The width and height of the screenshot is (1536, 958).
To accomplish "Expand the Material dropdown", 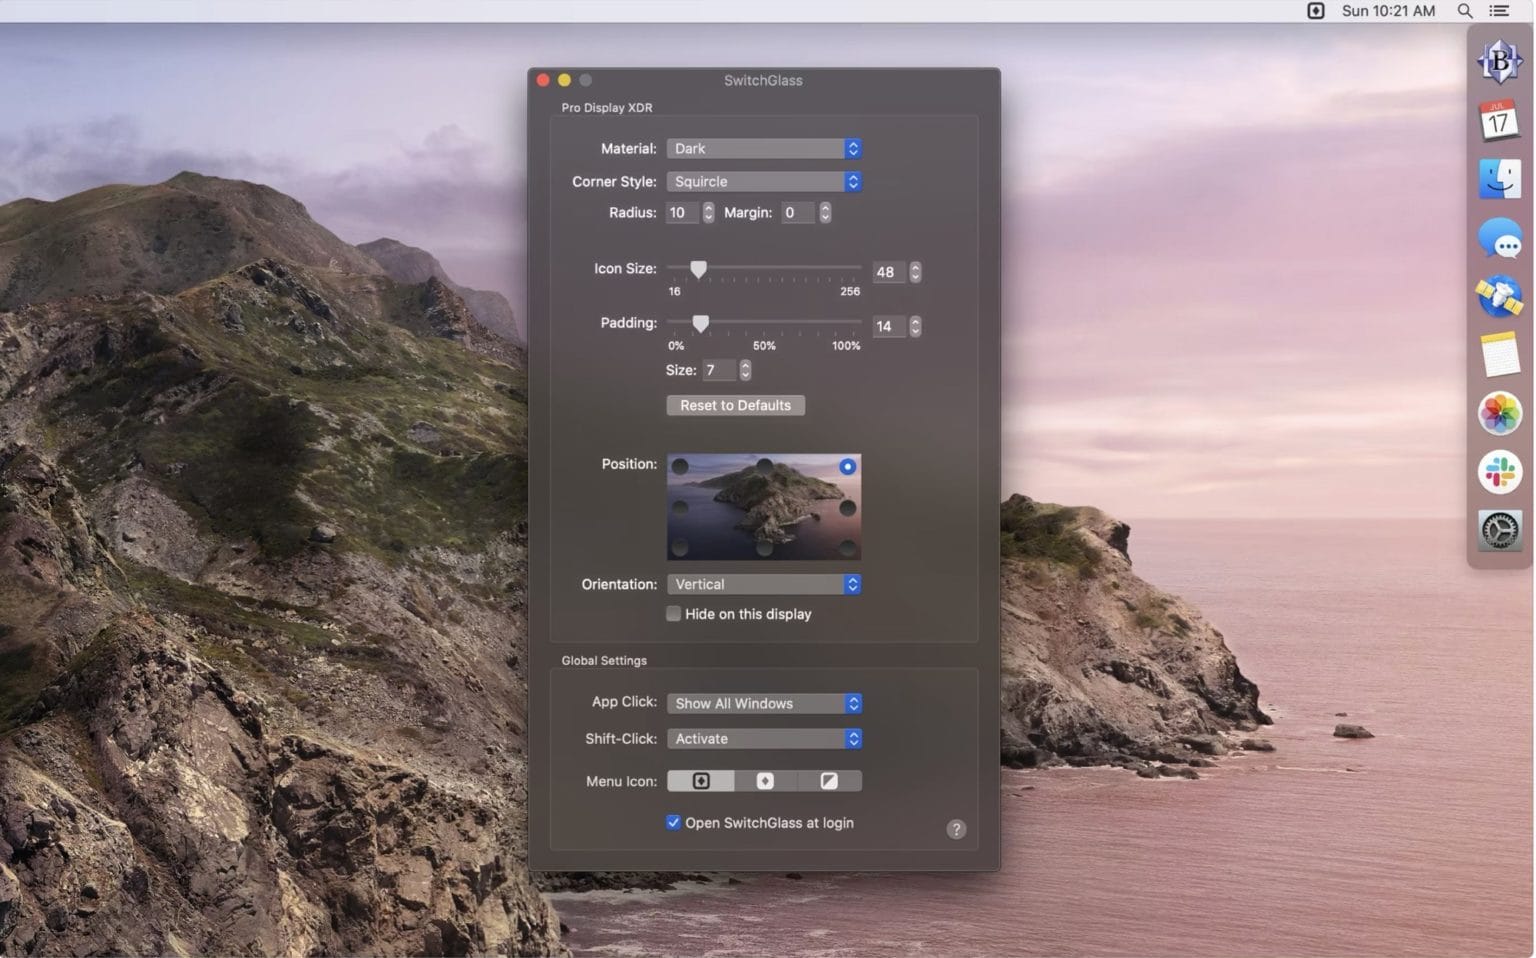I will (764, 149).
